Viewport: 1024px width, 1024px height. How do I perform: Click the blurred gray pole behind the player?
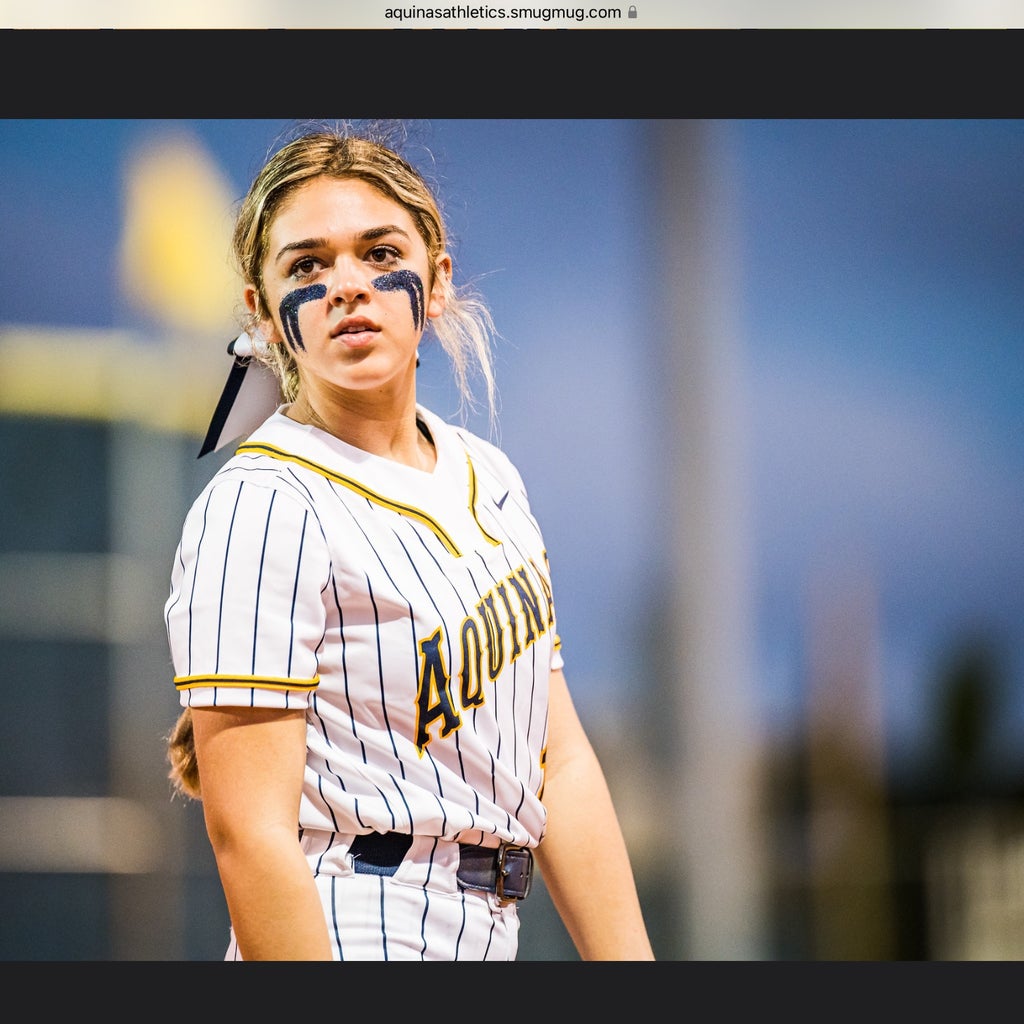pyautogui.click(x=700, y=500)
